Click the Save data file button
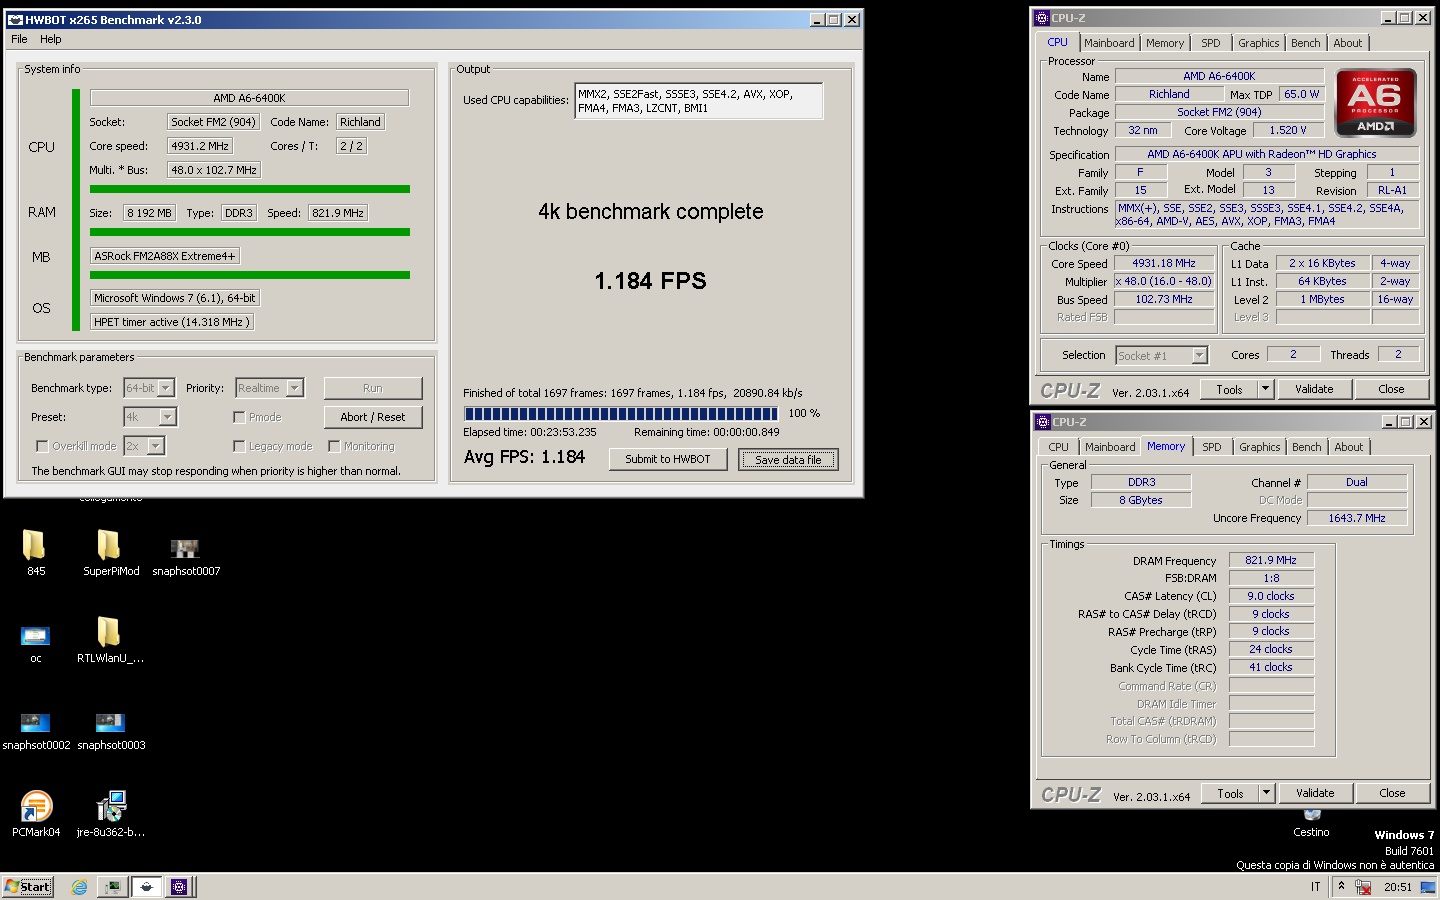Screen dimensions: 1440x900 tap(788, 459)
